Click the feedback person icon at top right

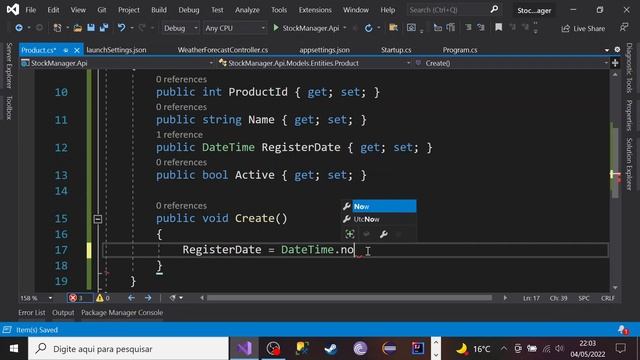pos(624,27)
